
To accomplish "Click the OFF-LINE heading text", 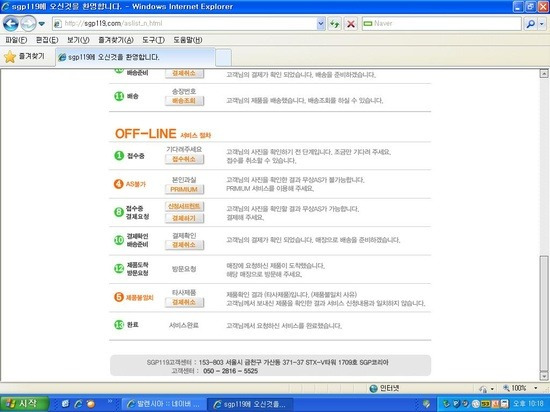I will [x=146, y=134].
